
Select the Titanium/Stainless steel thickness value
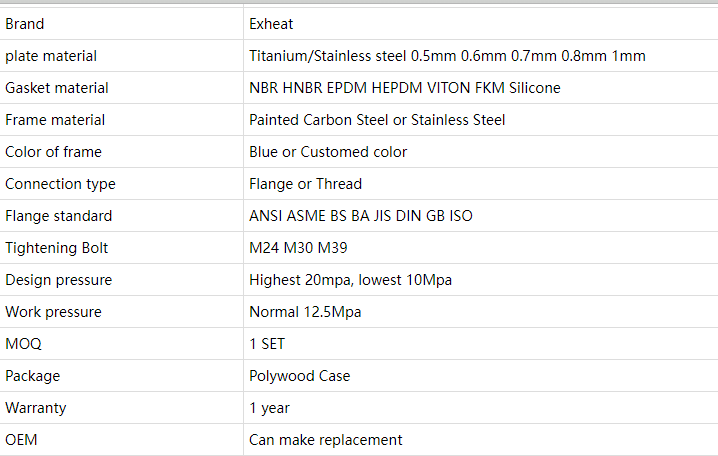pos(447,56)
